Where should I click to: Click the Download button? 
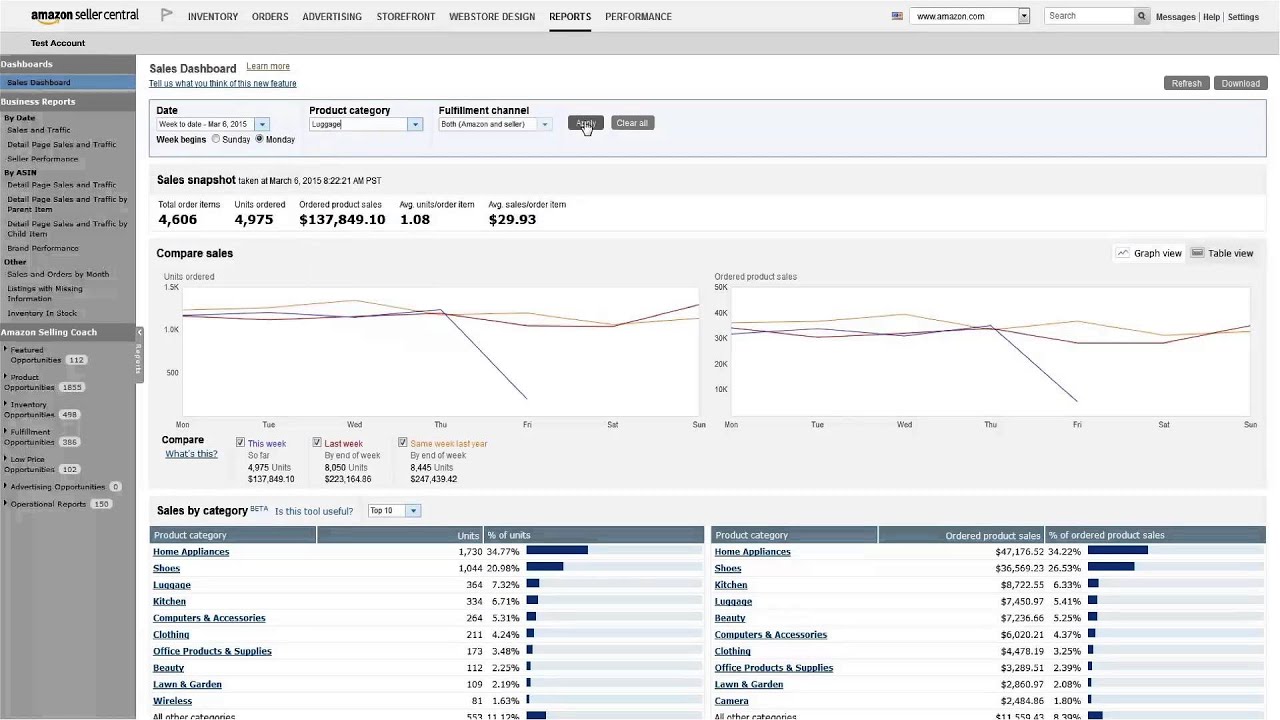tap(1241, 83)
